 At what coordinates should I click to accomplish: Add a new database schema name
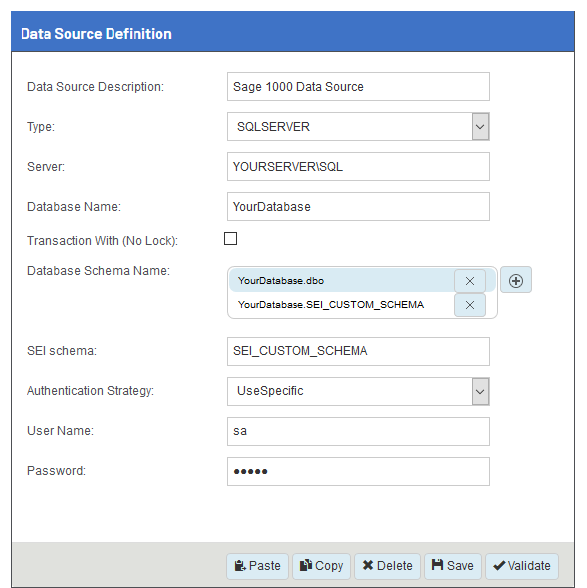(x=516, y=280)
